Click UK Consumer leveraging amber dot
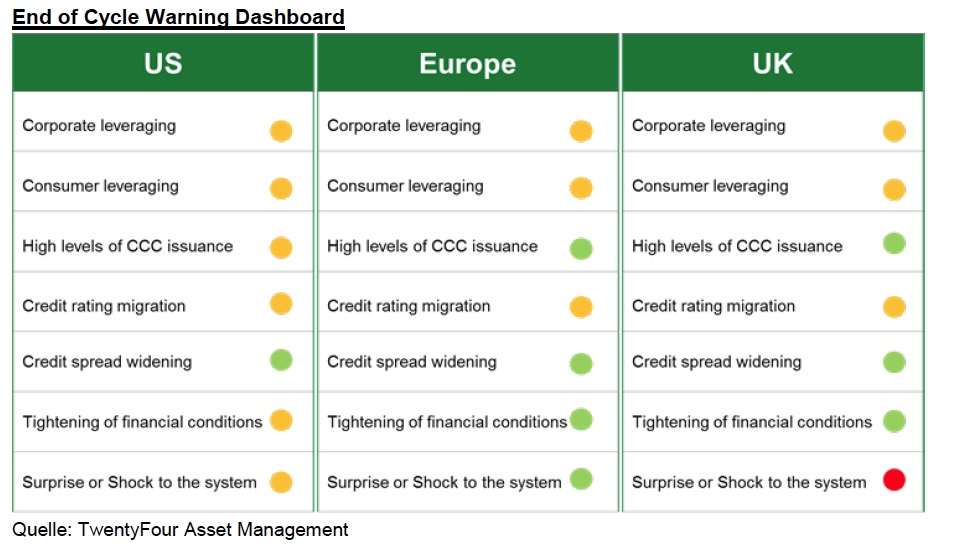The height and width of the screenshot is (546, 958). [894, 189]
